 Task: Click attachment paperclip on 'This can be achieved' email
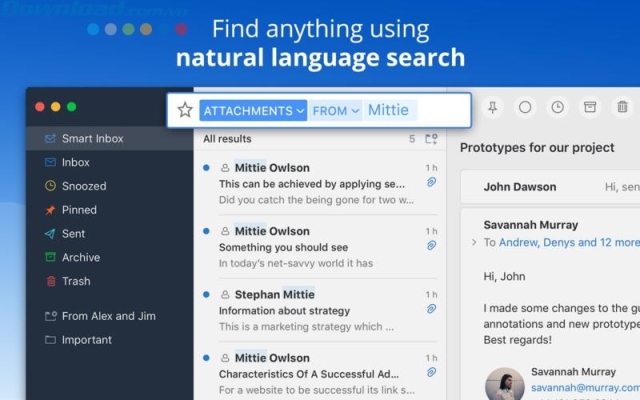(x=431, y=182)
